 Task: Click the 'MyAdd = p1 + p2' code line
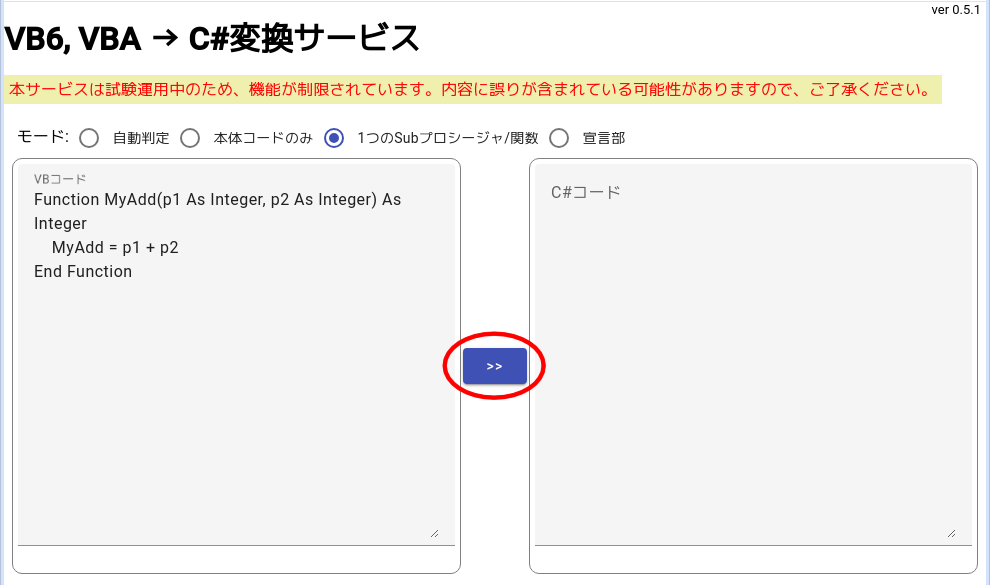click(115, 247)
